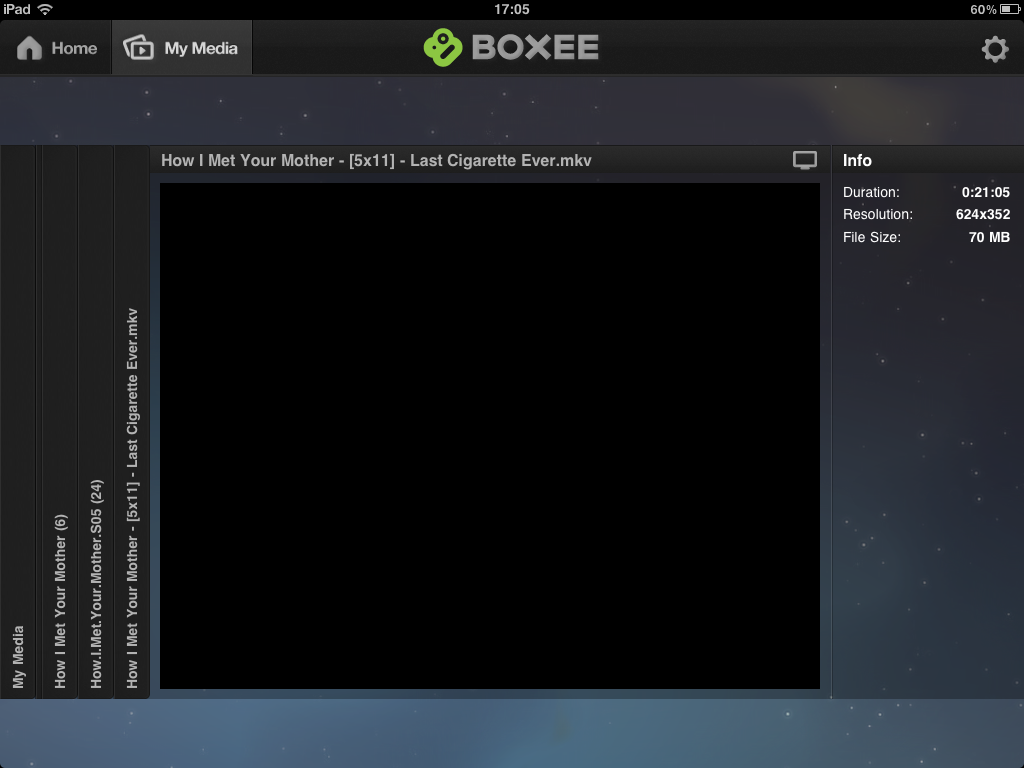Check the battery indicator icon
This screenshot has height=768, width=1024.
[x=1010, y=9]
